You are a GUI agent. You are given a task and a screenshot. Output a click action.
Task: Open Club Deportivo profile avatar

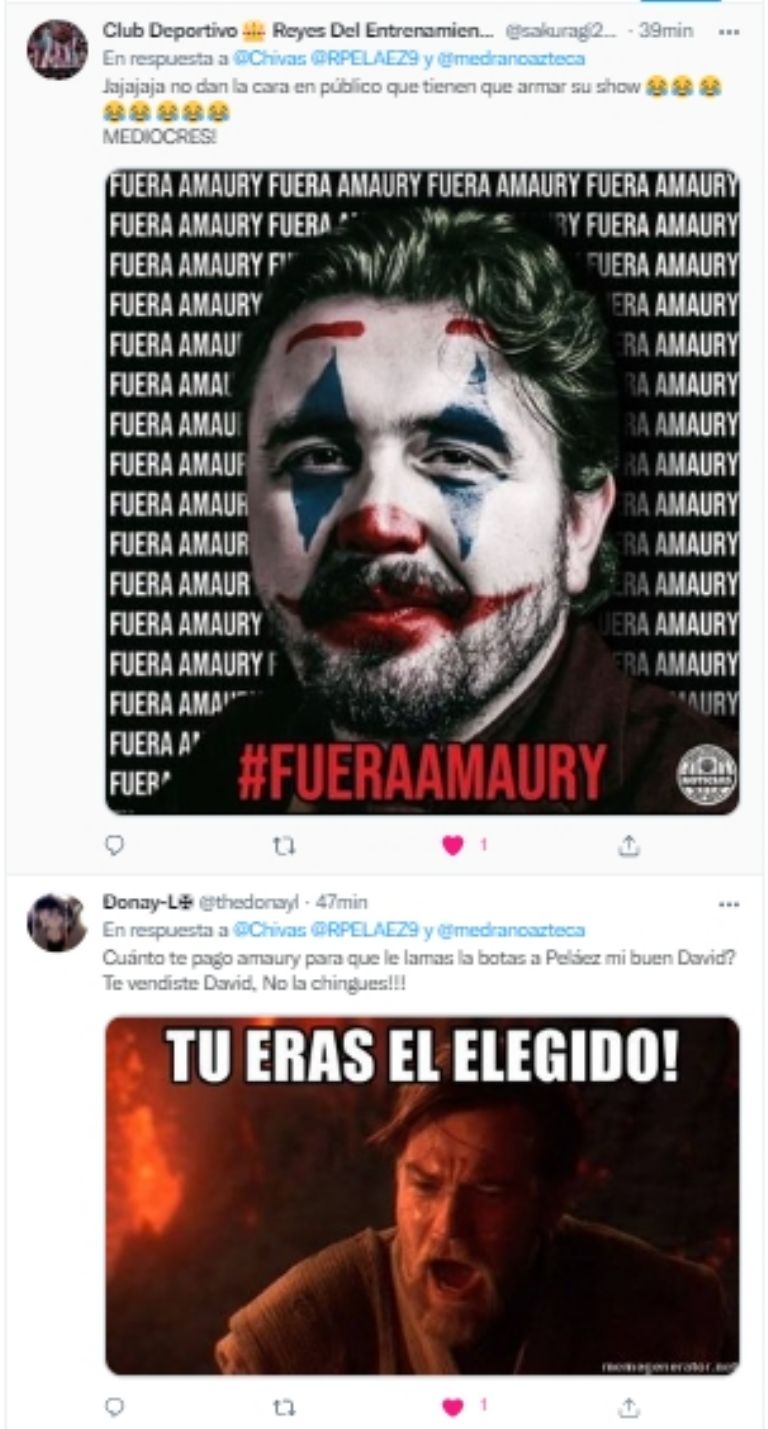coord(56,49)
